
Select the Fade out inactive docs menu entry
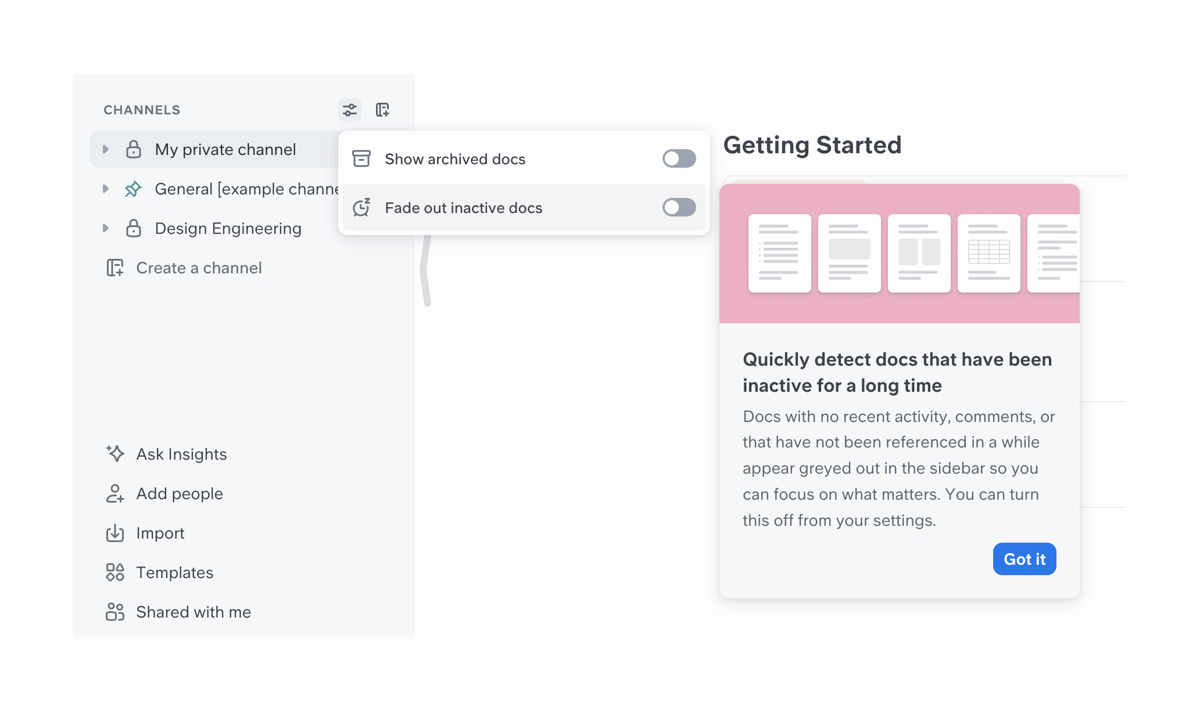[463, 207]
